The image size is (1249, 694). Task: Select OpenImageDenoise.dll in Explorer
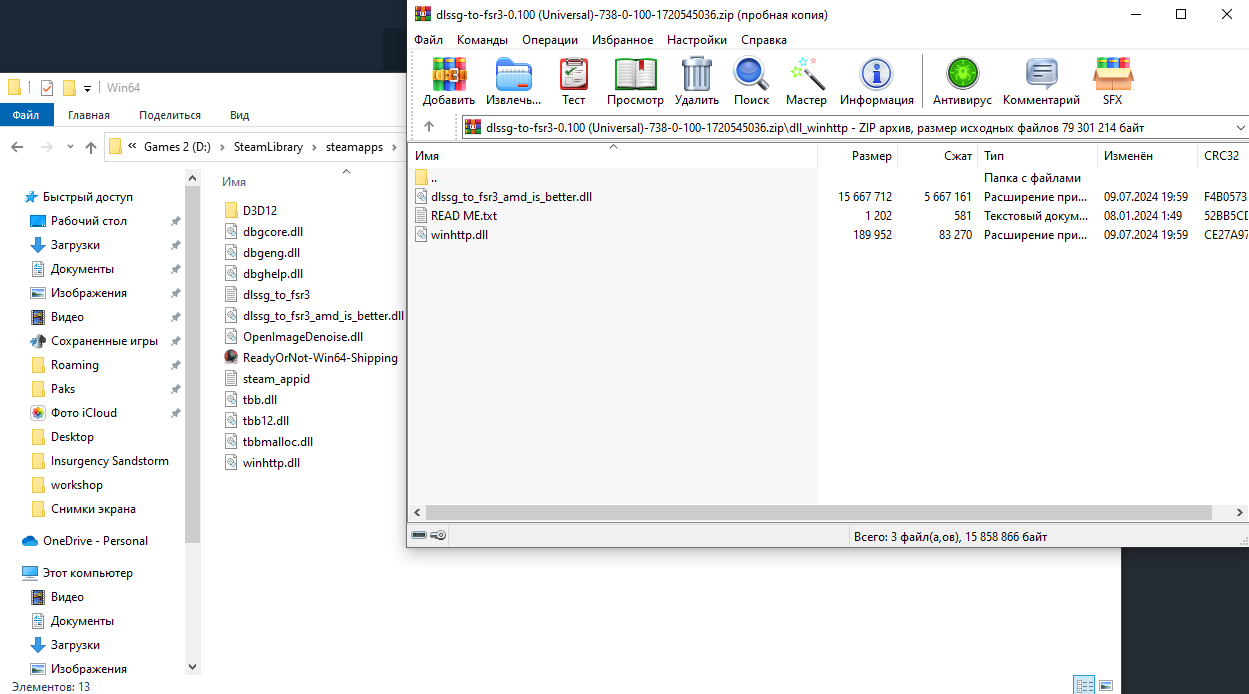pos(303,337)
